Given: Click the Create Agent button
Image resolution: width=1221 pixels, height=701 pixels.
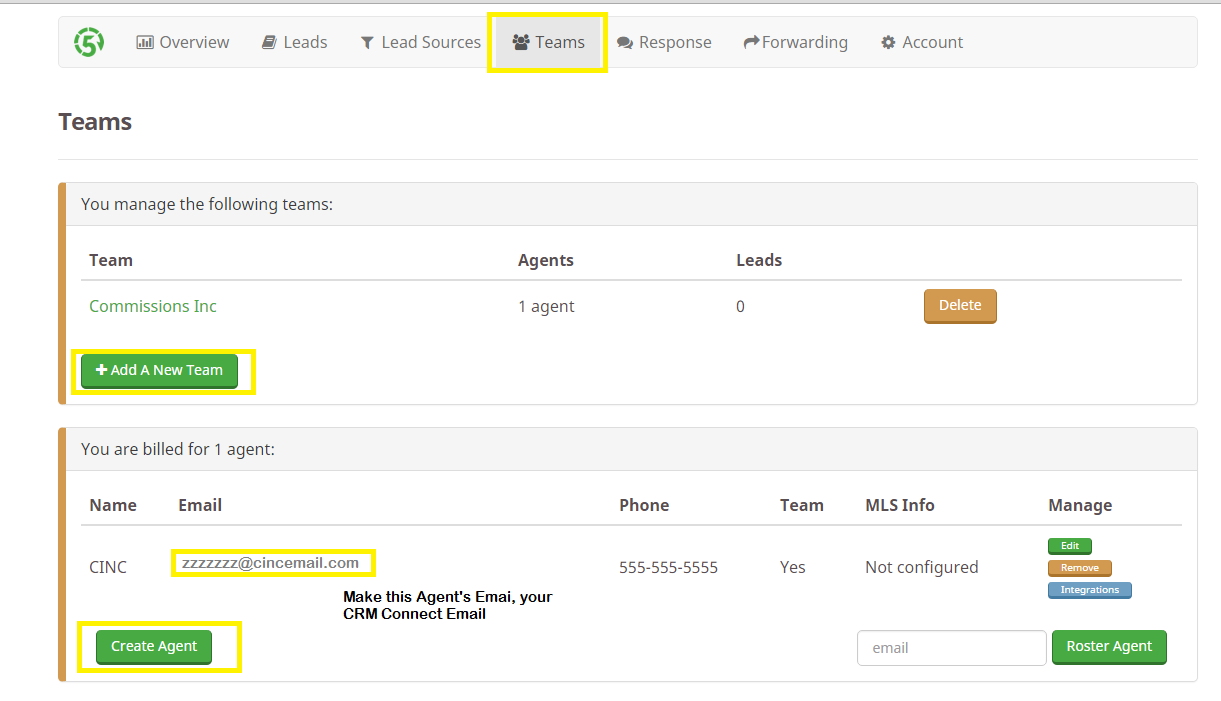Looking at the screenshot, I should [154, 647].
